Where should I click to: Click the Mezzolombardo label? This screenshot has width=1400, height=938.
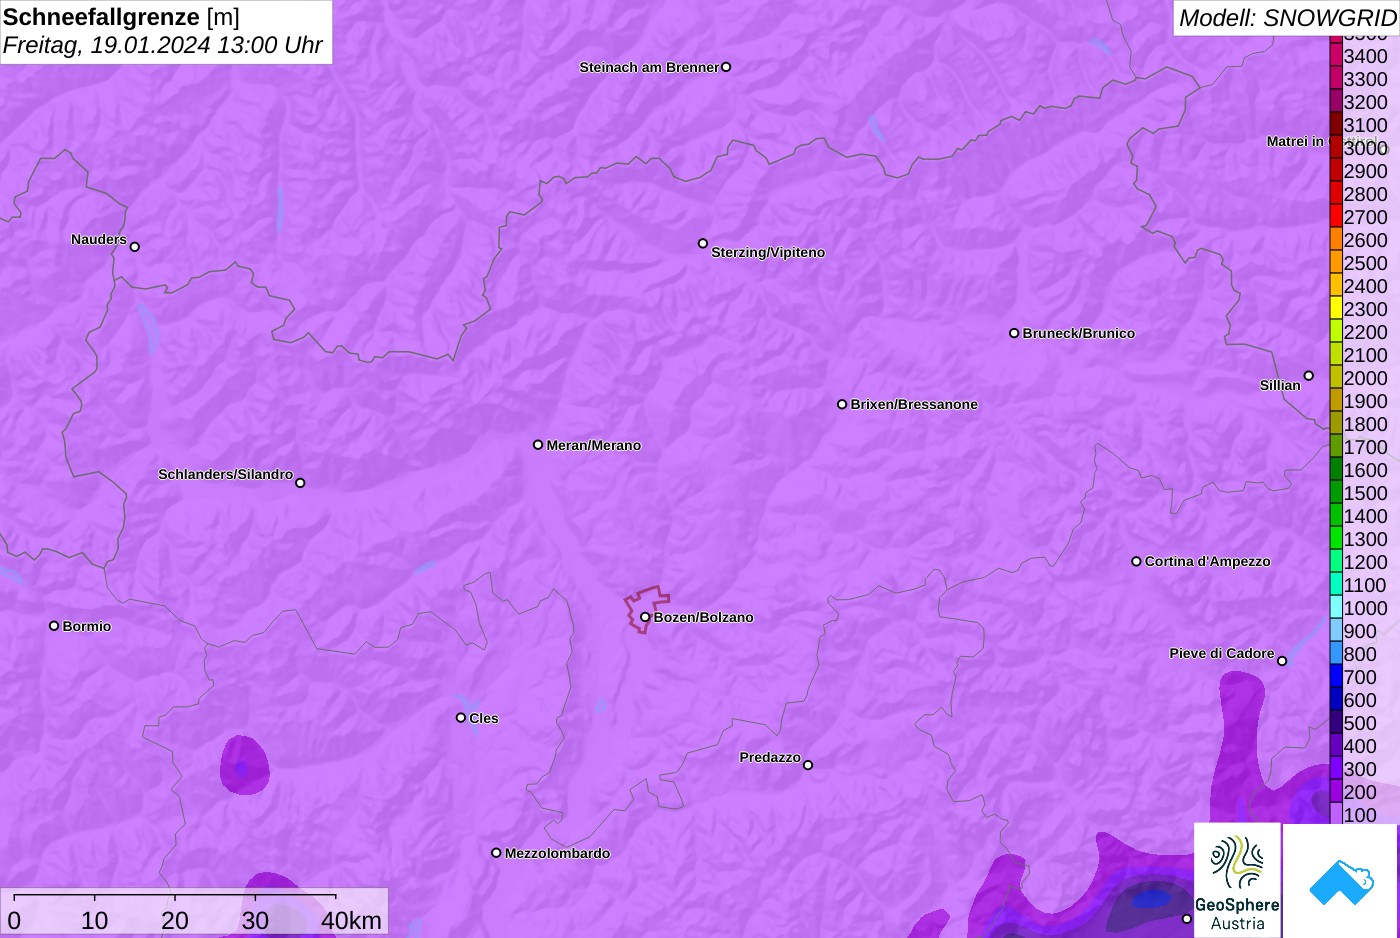[557, 853]
